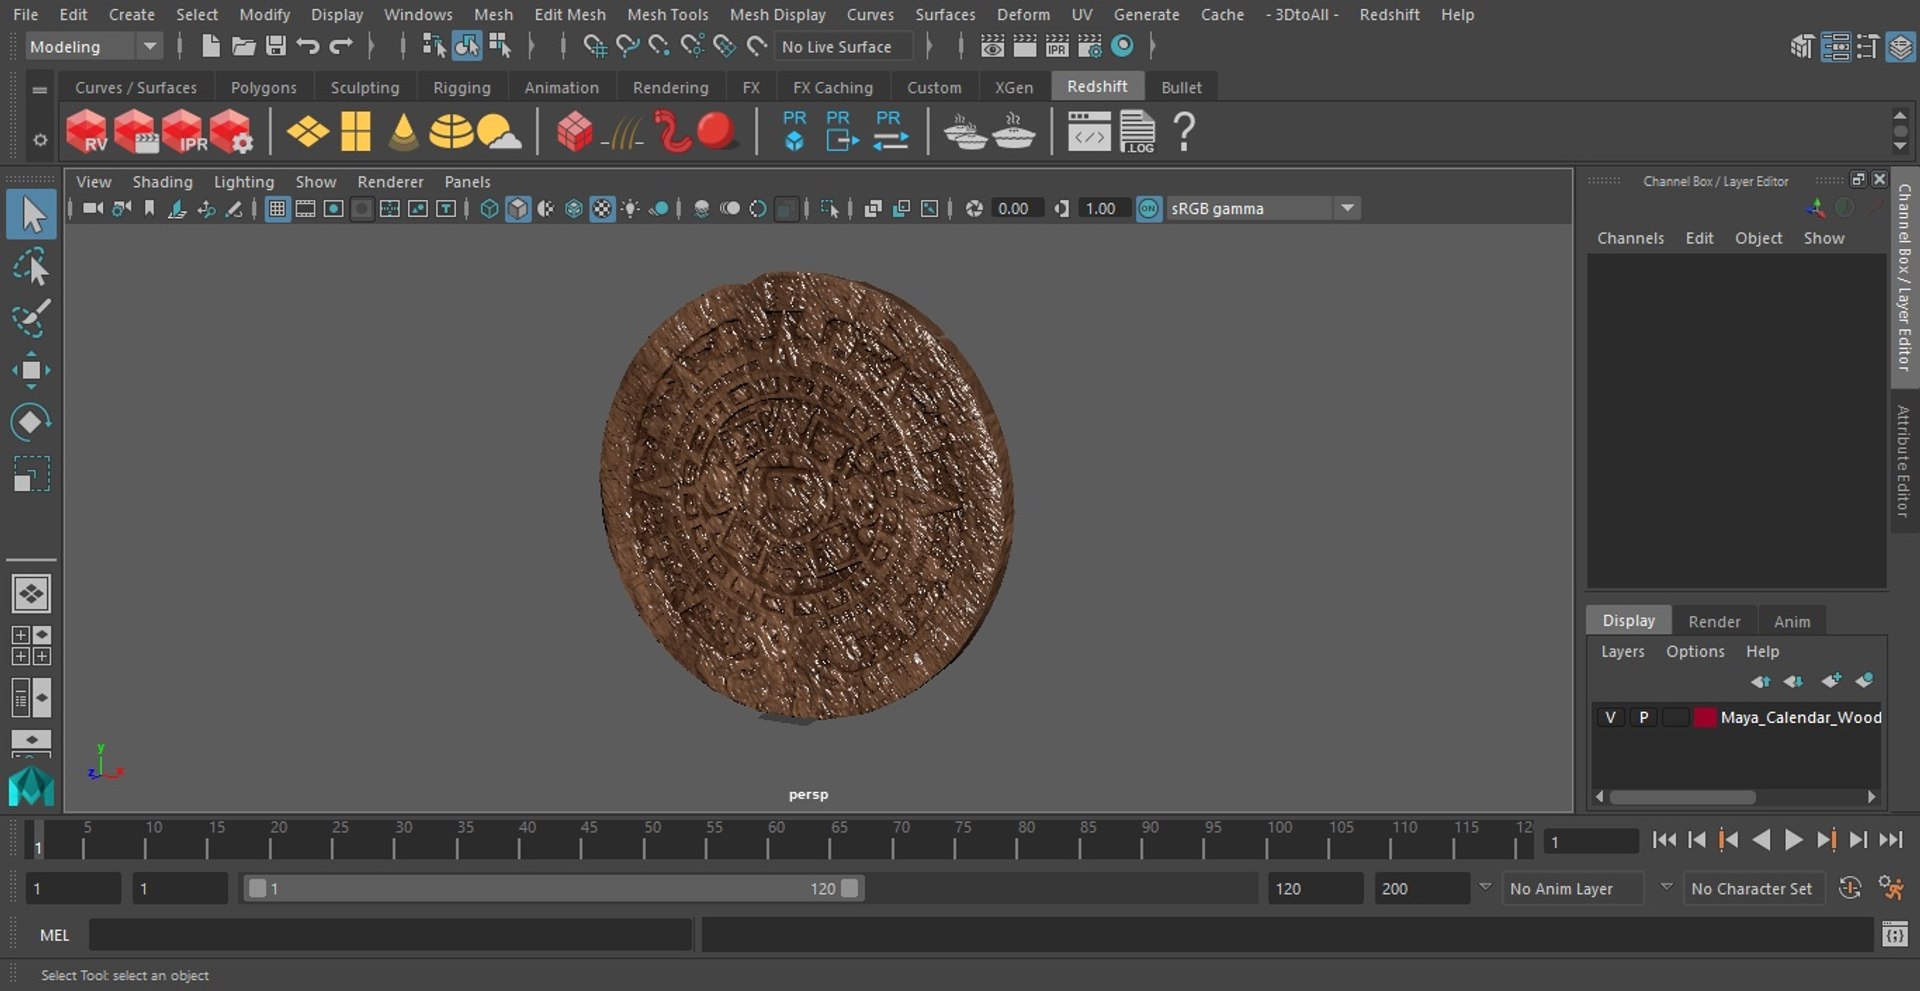1920x991 pixels.
Task: Open the Redshift LOG window icon
Action: [x=1137, y=132]
